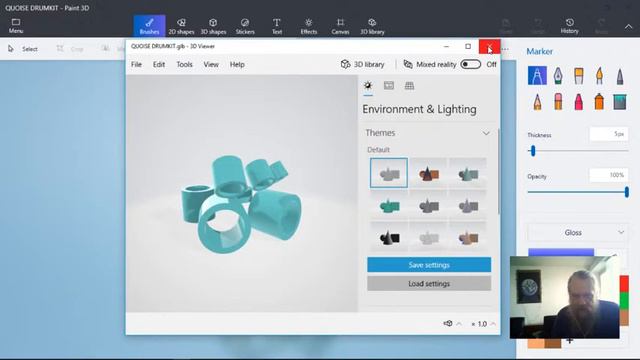Open View menu in 3D Viewer
The image size is (640, 360).
(211, 64)
